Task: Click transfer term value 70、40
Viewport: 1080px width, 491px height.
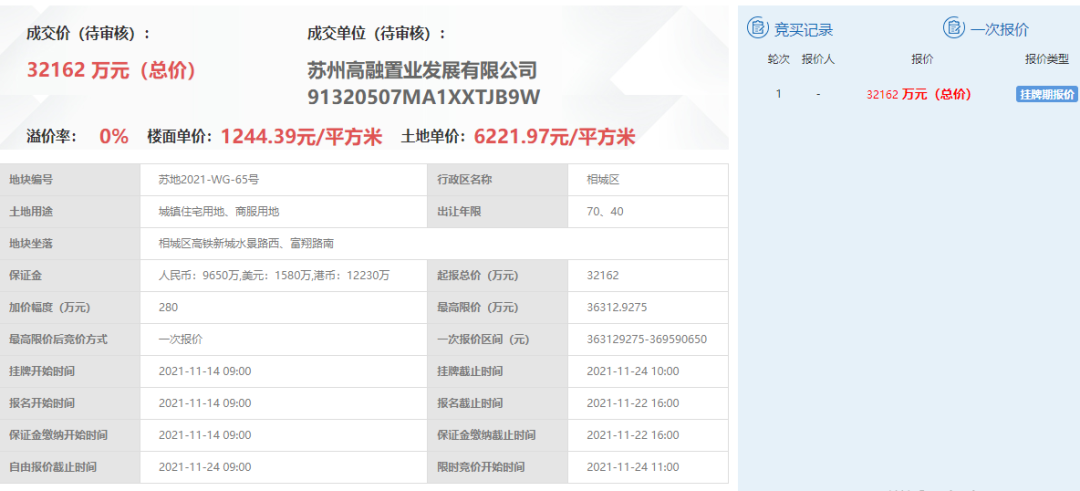Action: click(x=605, y=211)
